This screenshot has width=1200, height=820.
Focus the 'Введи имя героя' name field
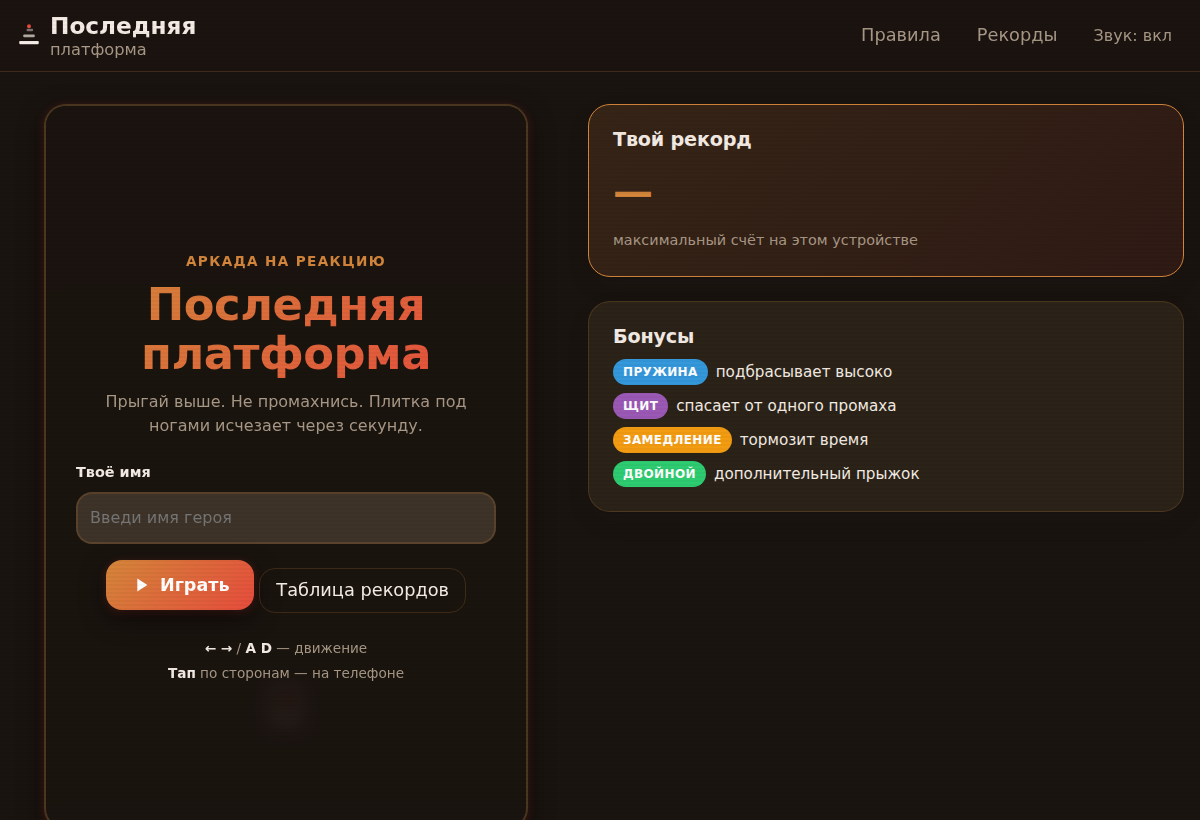tap(286, 518)
